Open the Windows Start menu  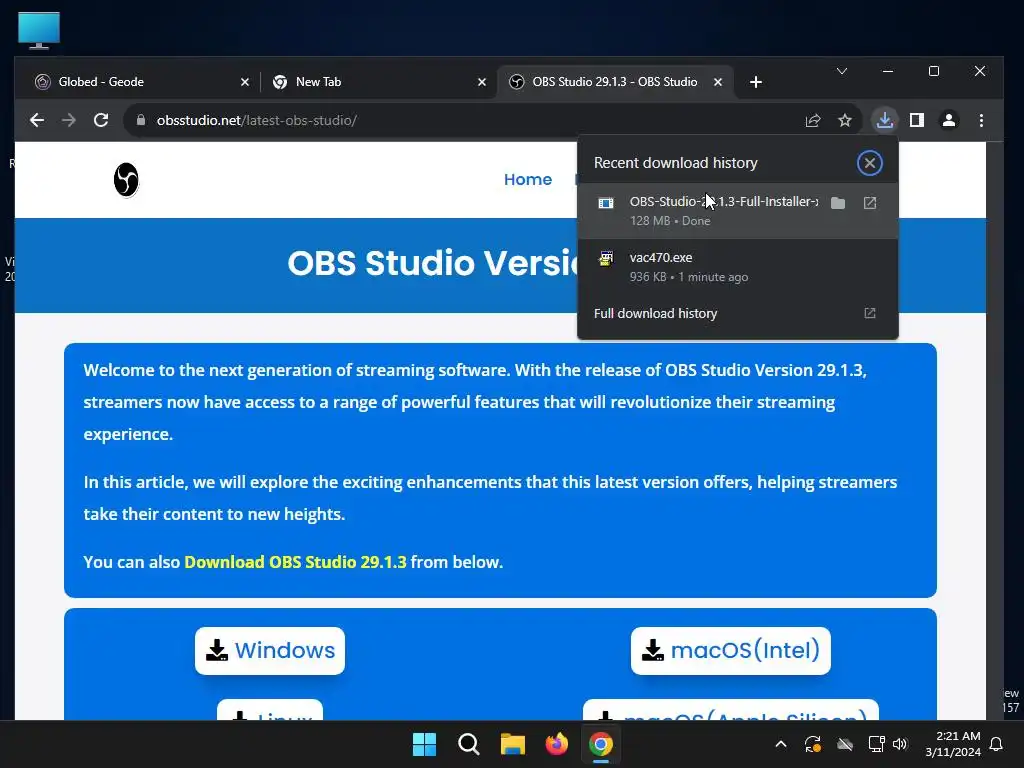(424, 744)
